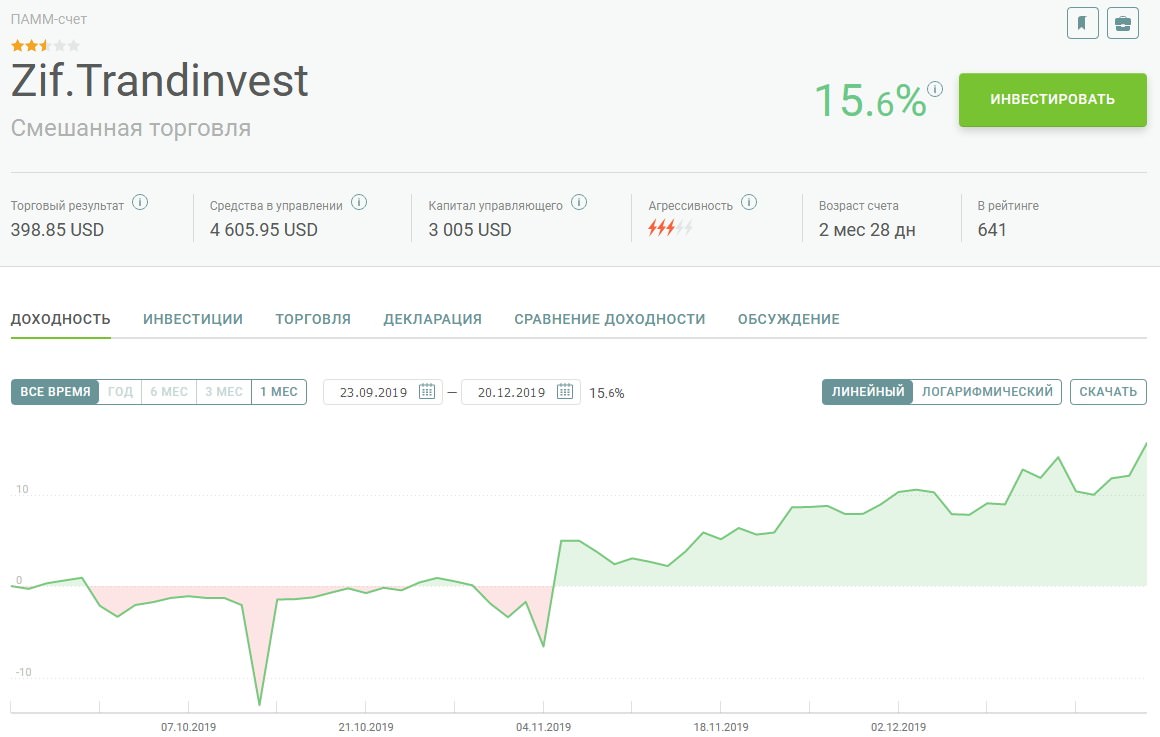The image size is (1160, 737).
Task: Select the ВСЕ ВРЕМЯ period
Action: 55,391
